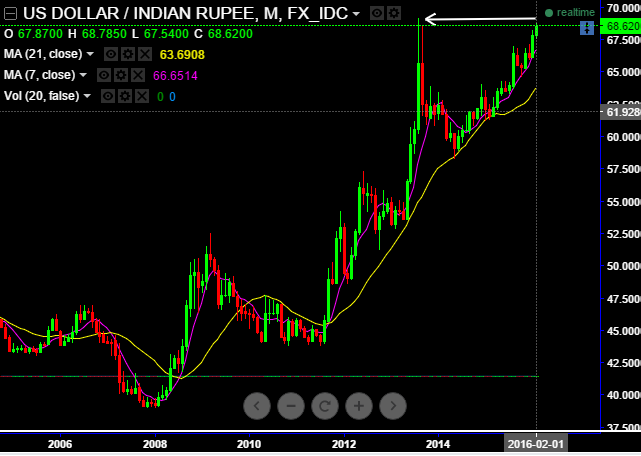Click the current price label 68.620
Image resolution: width=641 pixels, height=456 pixels.
(x=620, y=26)
